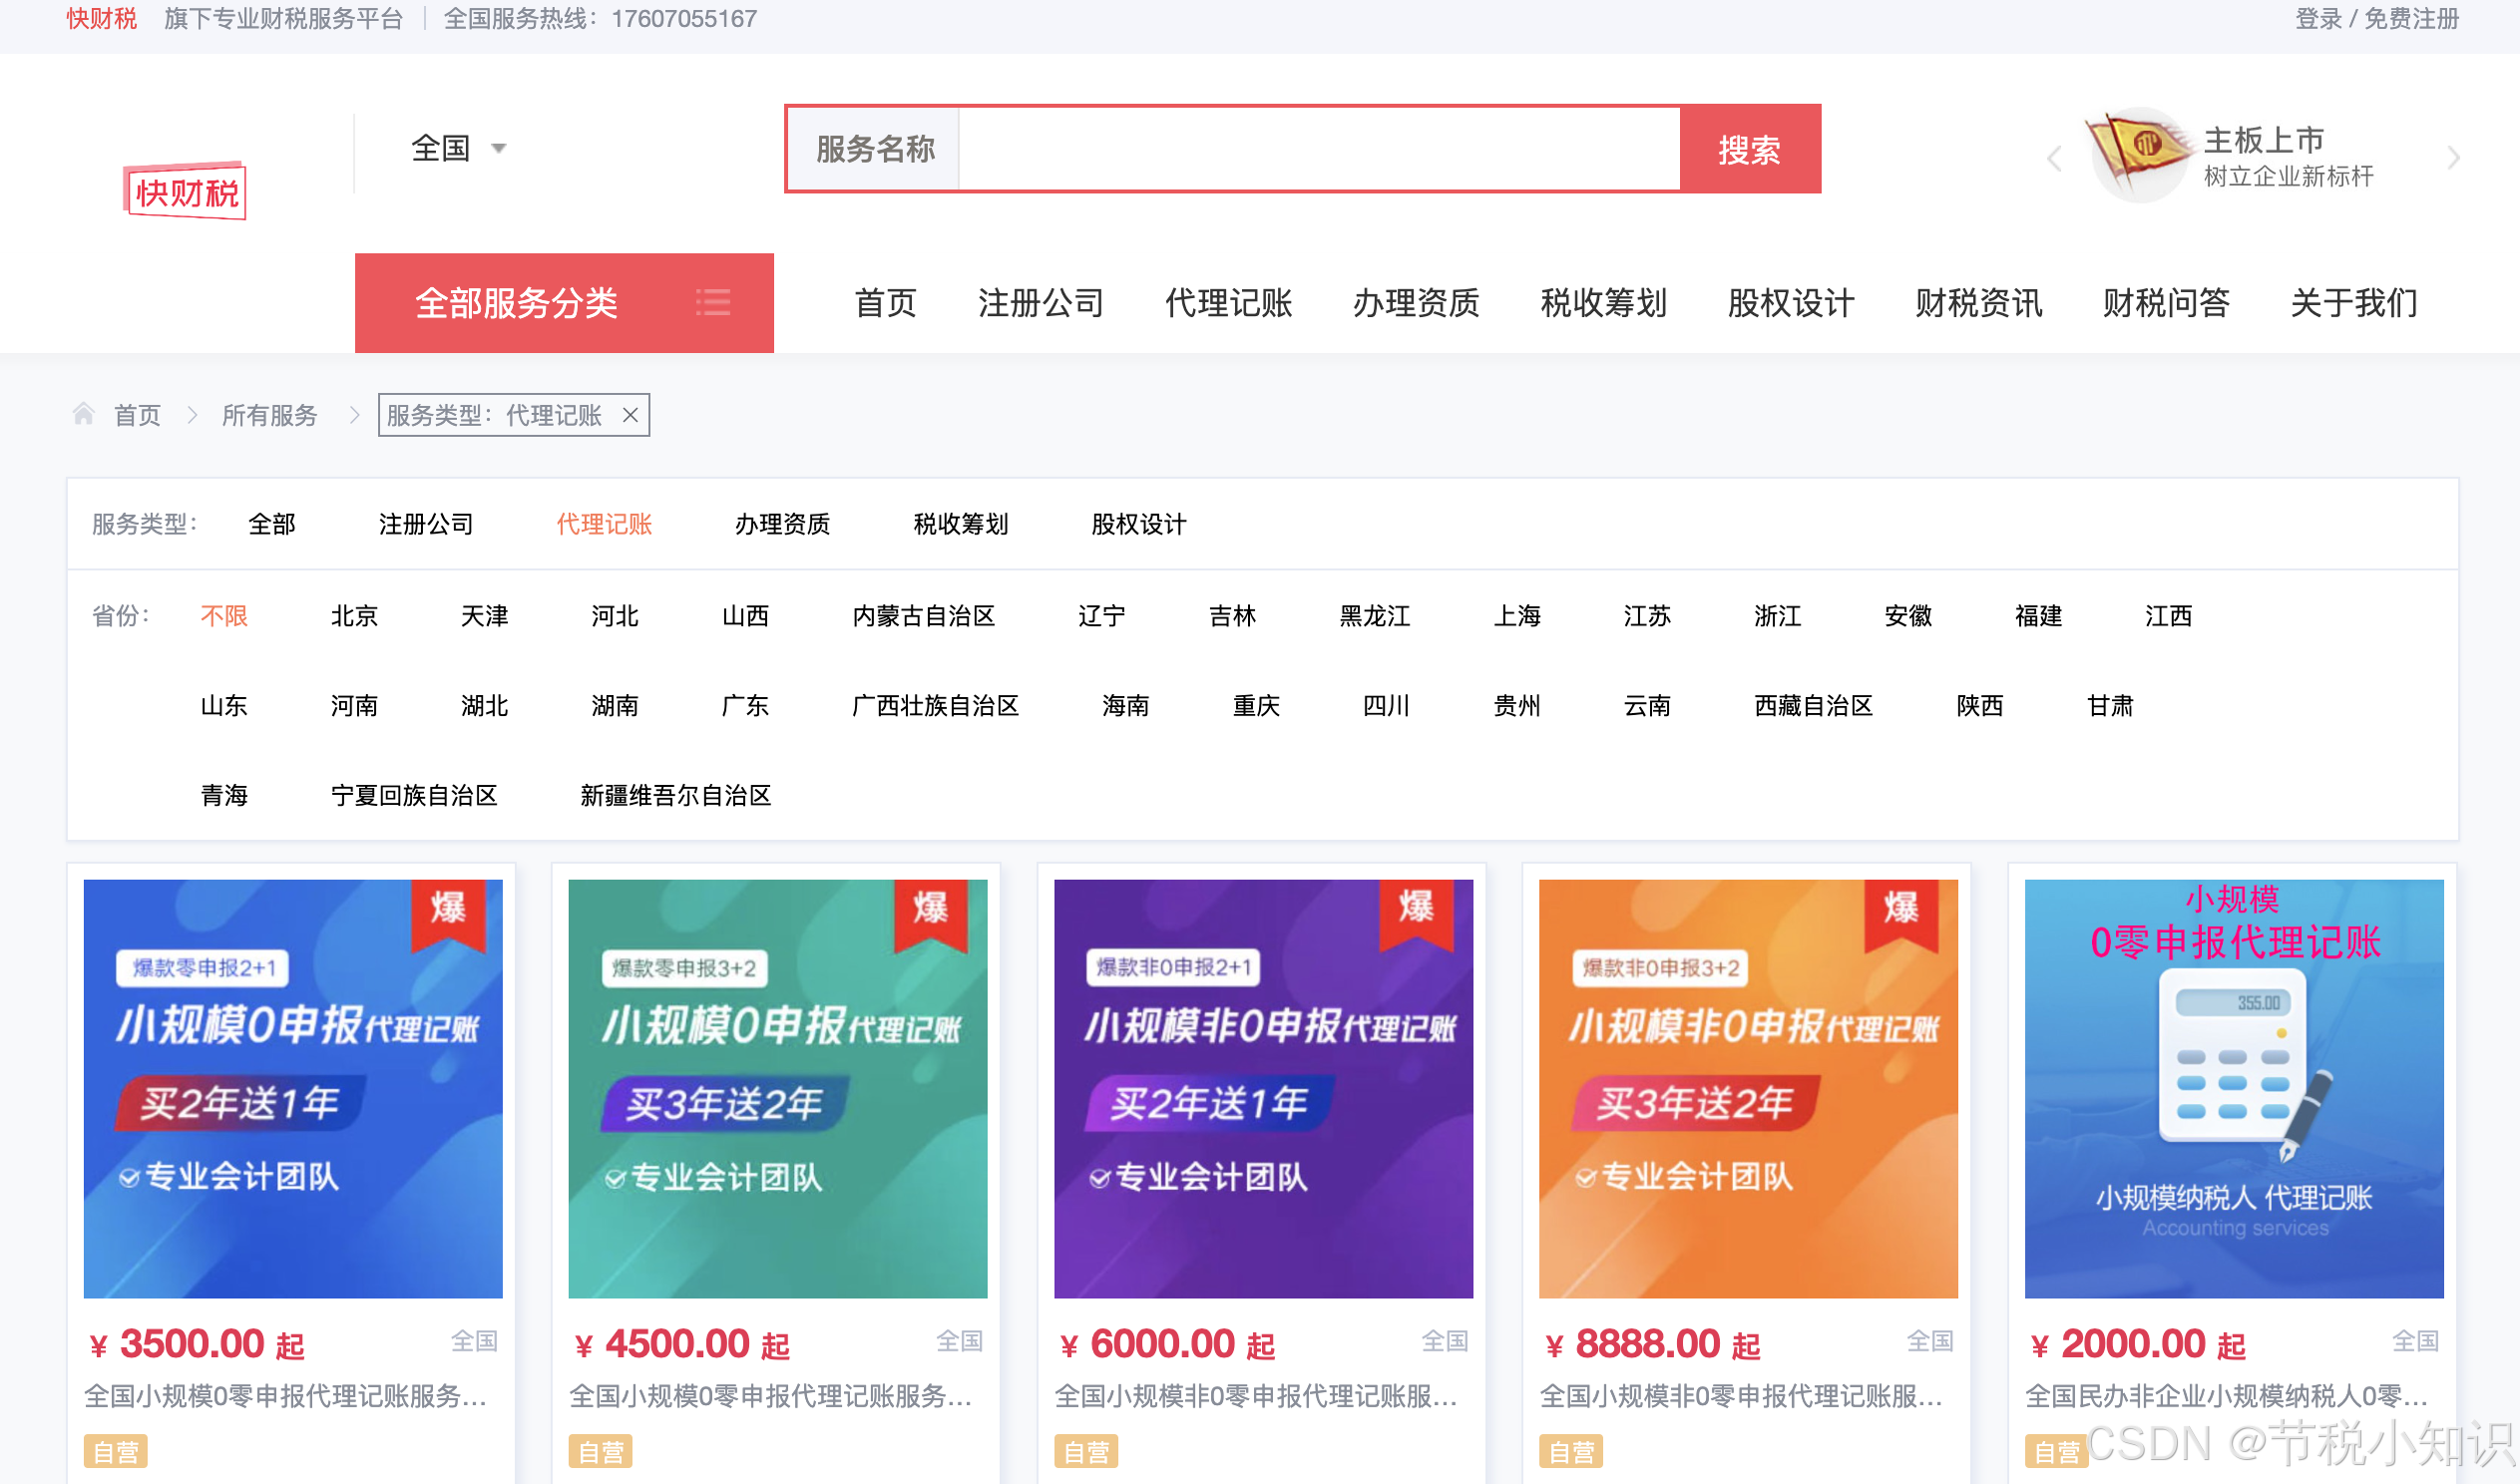The width and height of the screenshot is (2520, 1484).
Task: Click the red 搜索 search button
Action: [1749, 149]
